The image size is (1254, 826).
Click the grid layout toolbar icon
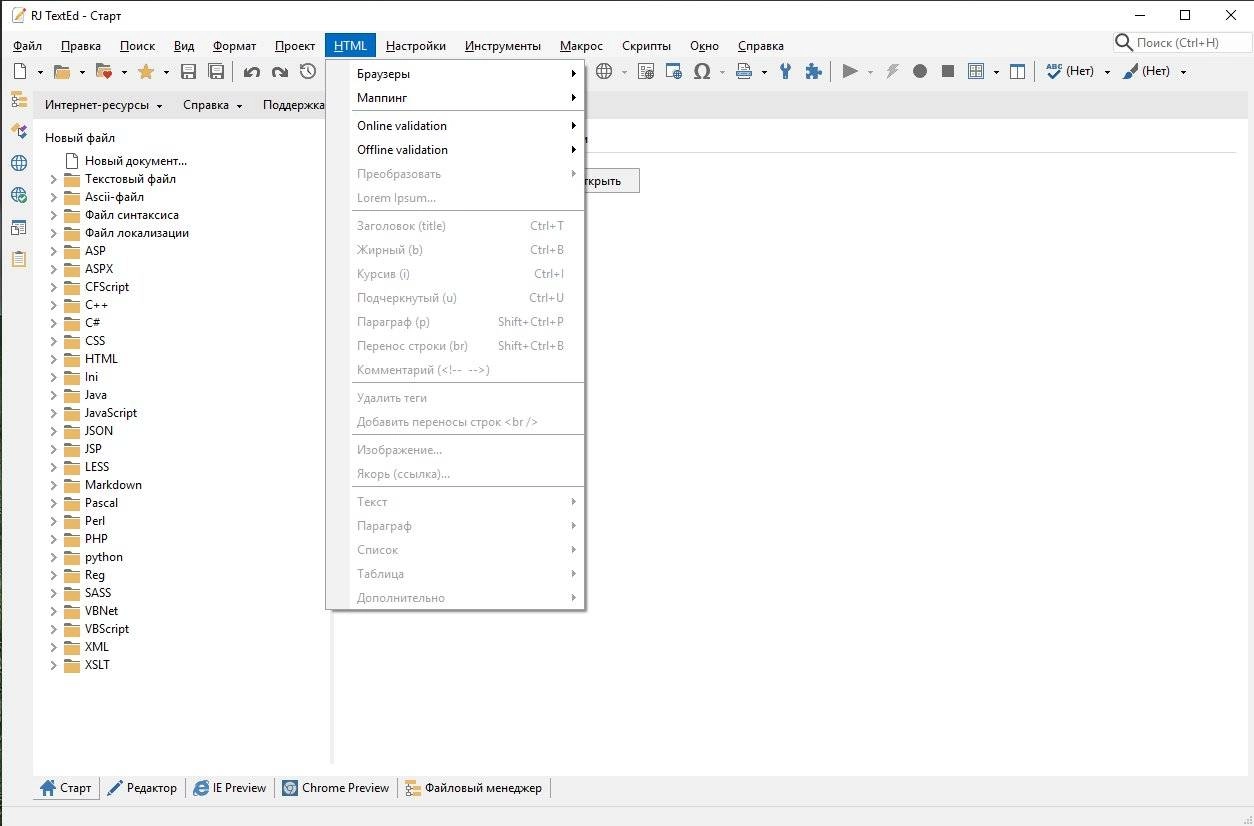tap(977, 71)
